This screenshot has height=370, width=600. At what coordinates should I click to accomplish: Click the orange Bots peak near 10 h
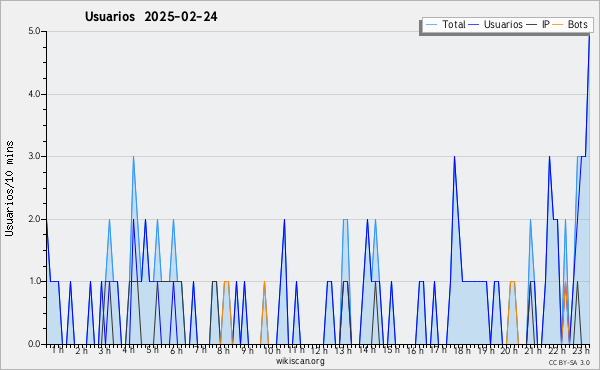click(x=264, y=282)
